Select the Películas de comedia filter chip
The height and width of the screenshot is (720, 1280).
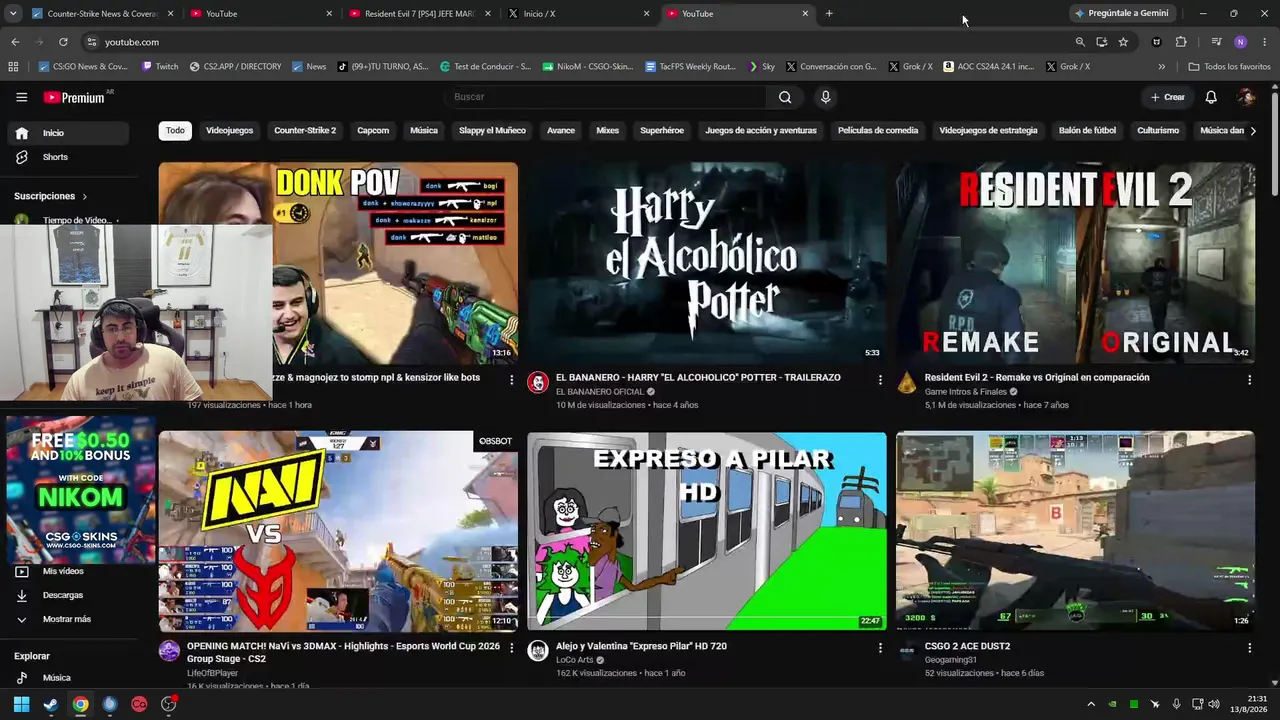point(878,131)
